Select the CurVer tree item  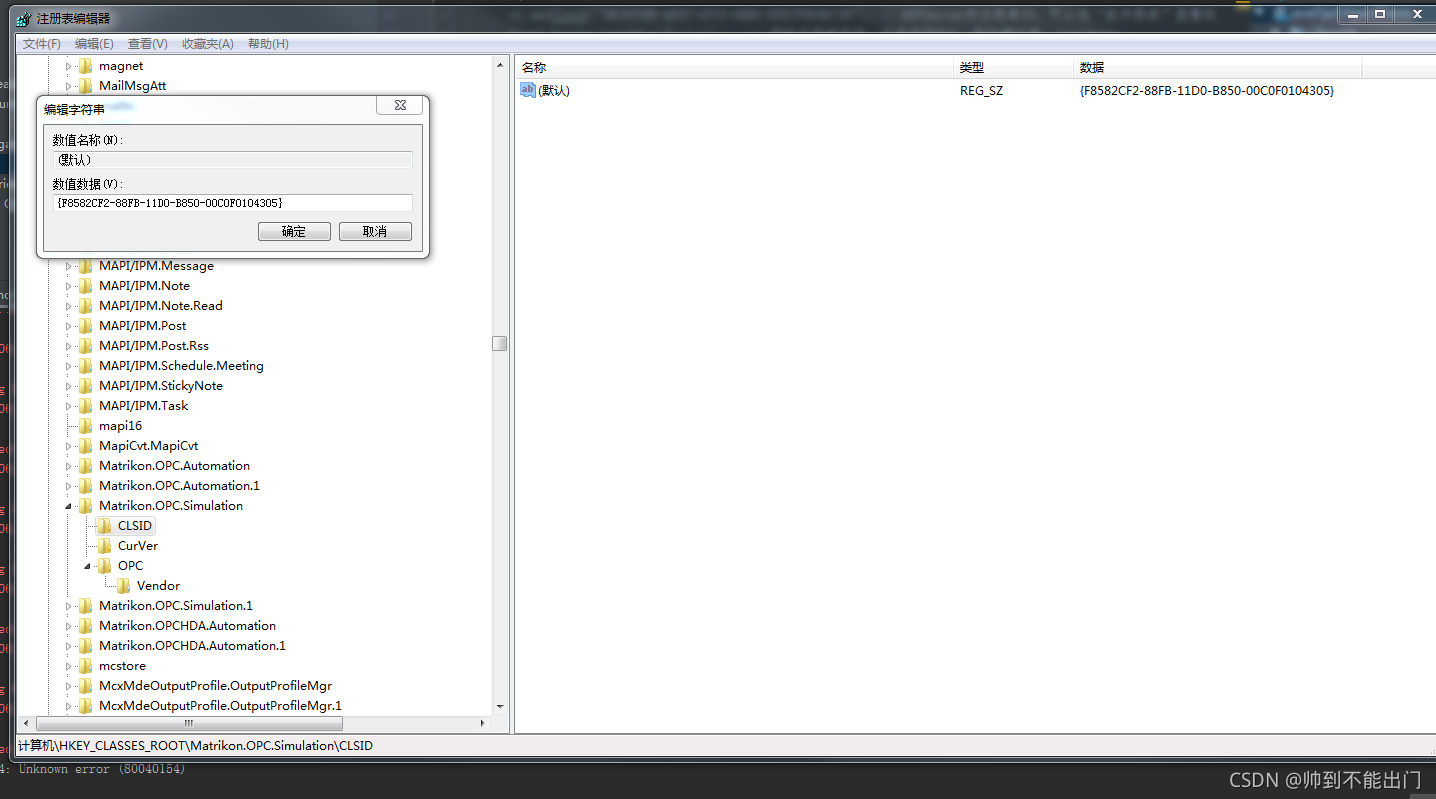coord(138,546)
